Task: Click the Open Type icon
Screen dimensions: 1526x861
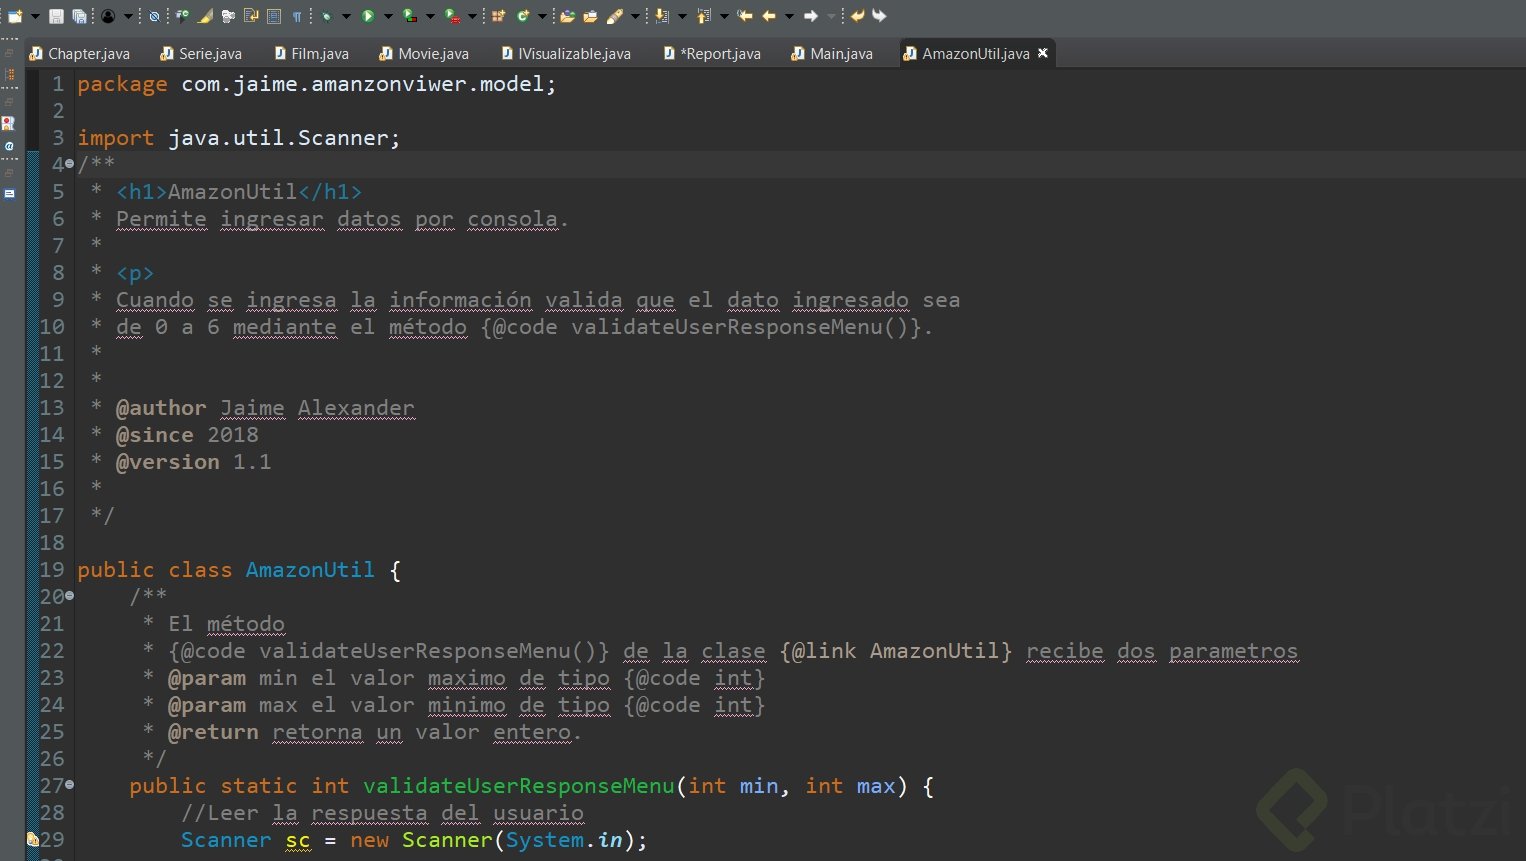Action: pos(567,16)
